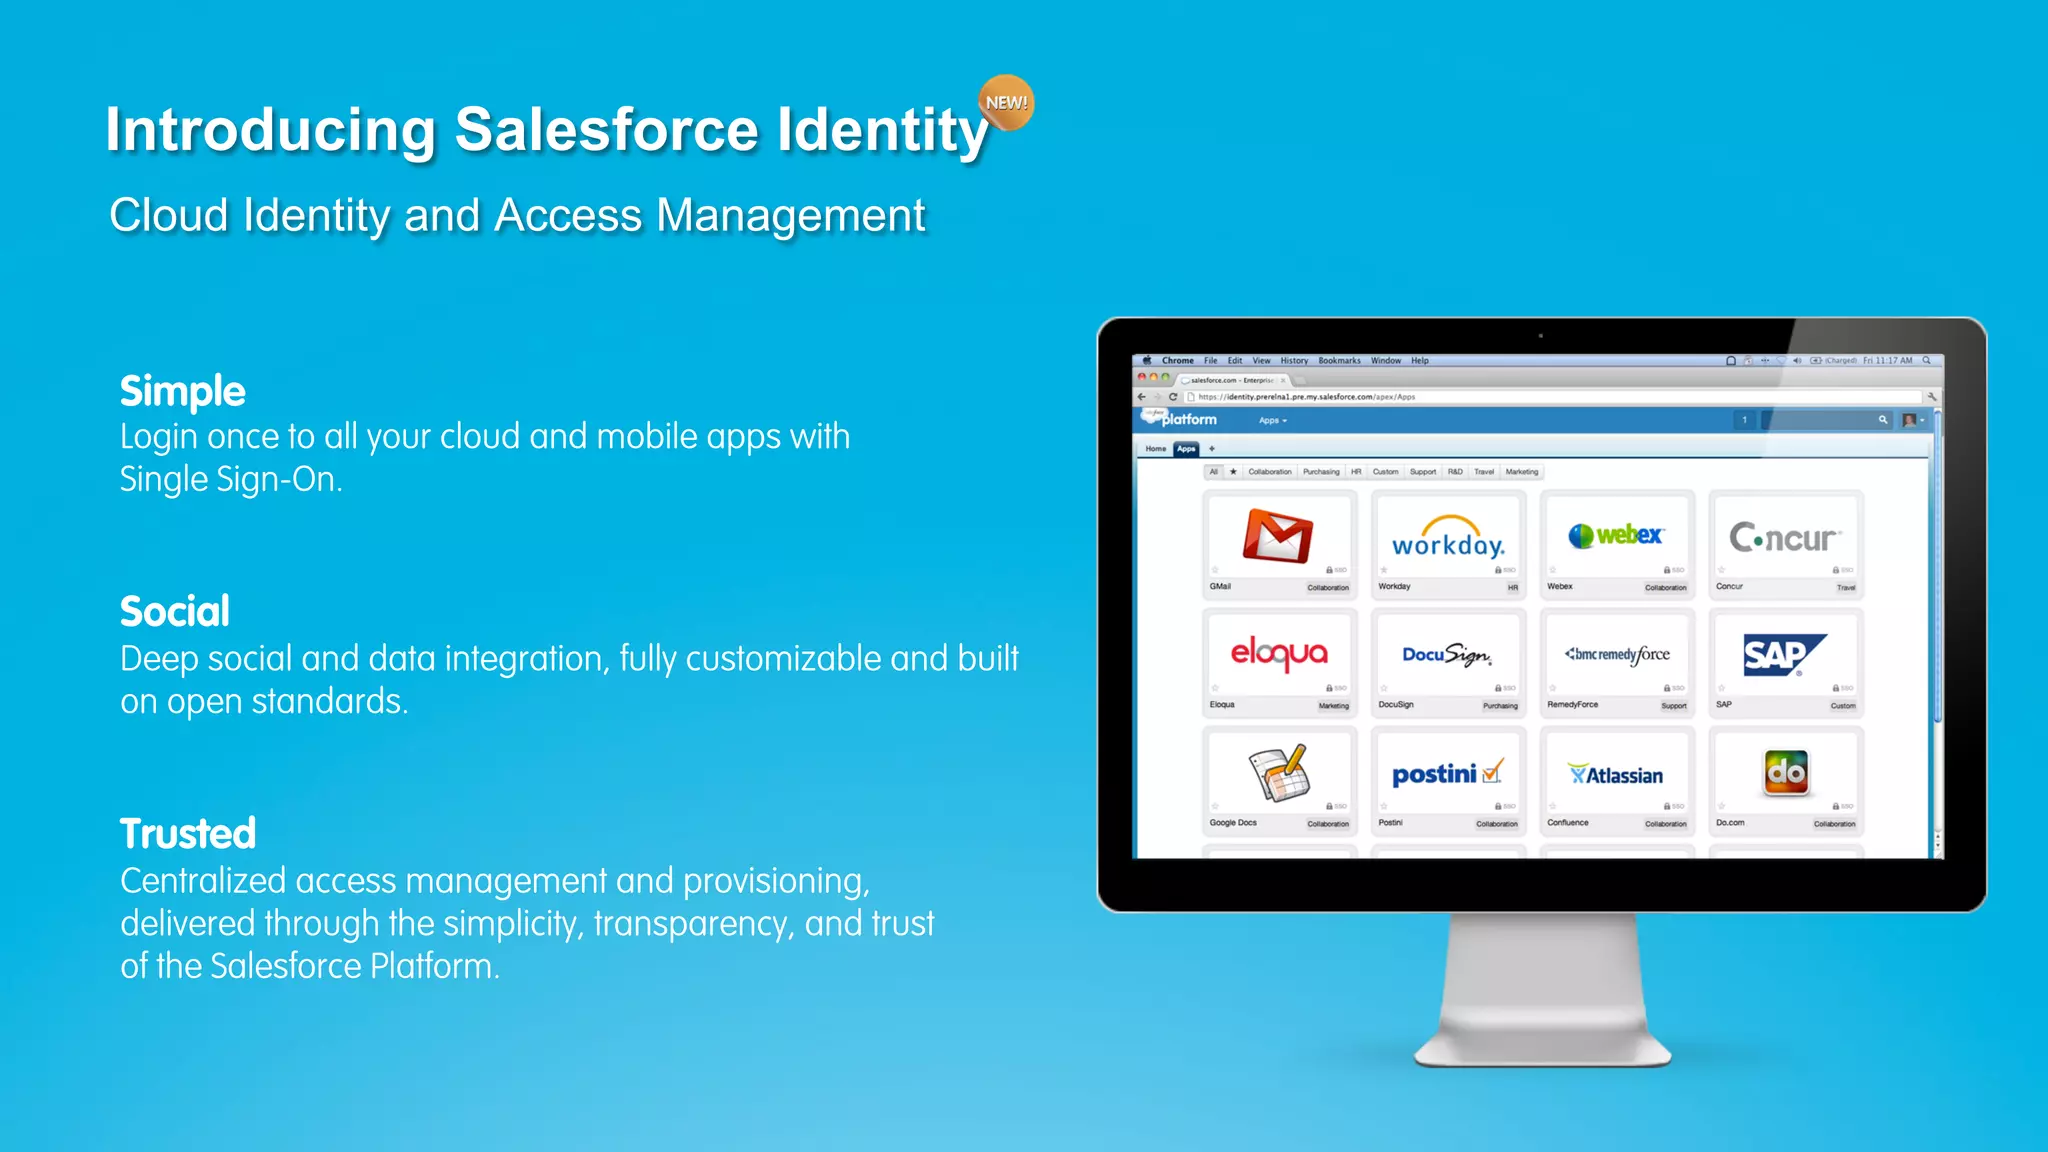Open the Edit menu
The width and height of the screenshot is (2048, 1152).
(x=1235, y=360)
